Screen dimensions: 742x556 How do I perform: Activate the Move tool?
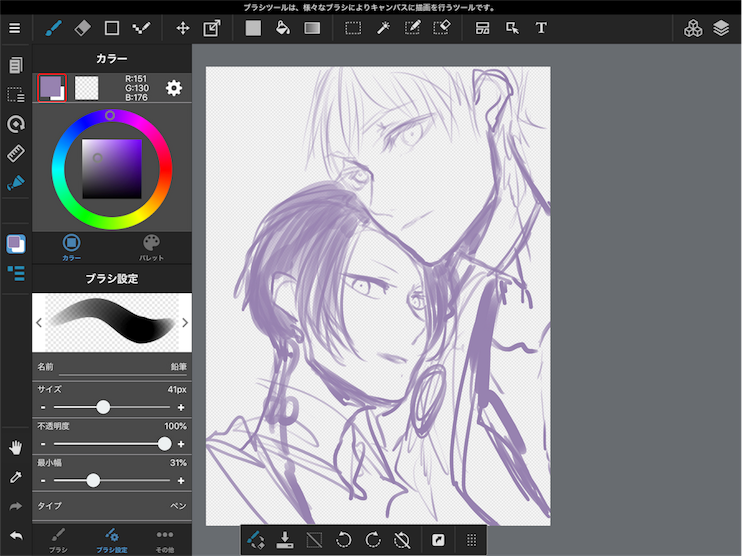(x=183, y=28)
